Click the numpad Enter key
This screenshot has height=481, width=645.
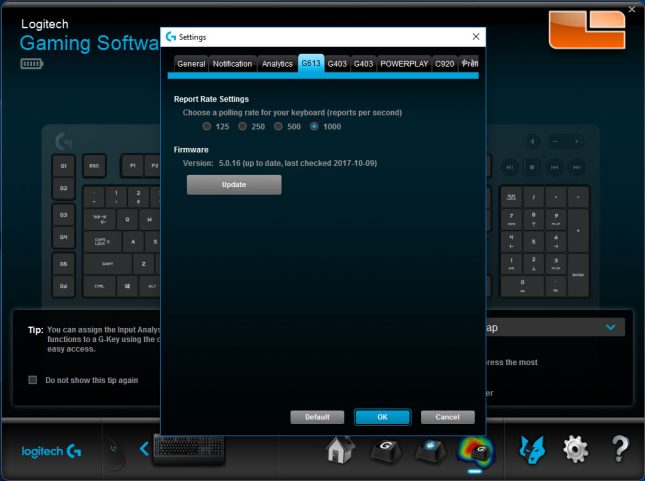point(578,275)
